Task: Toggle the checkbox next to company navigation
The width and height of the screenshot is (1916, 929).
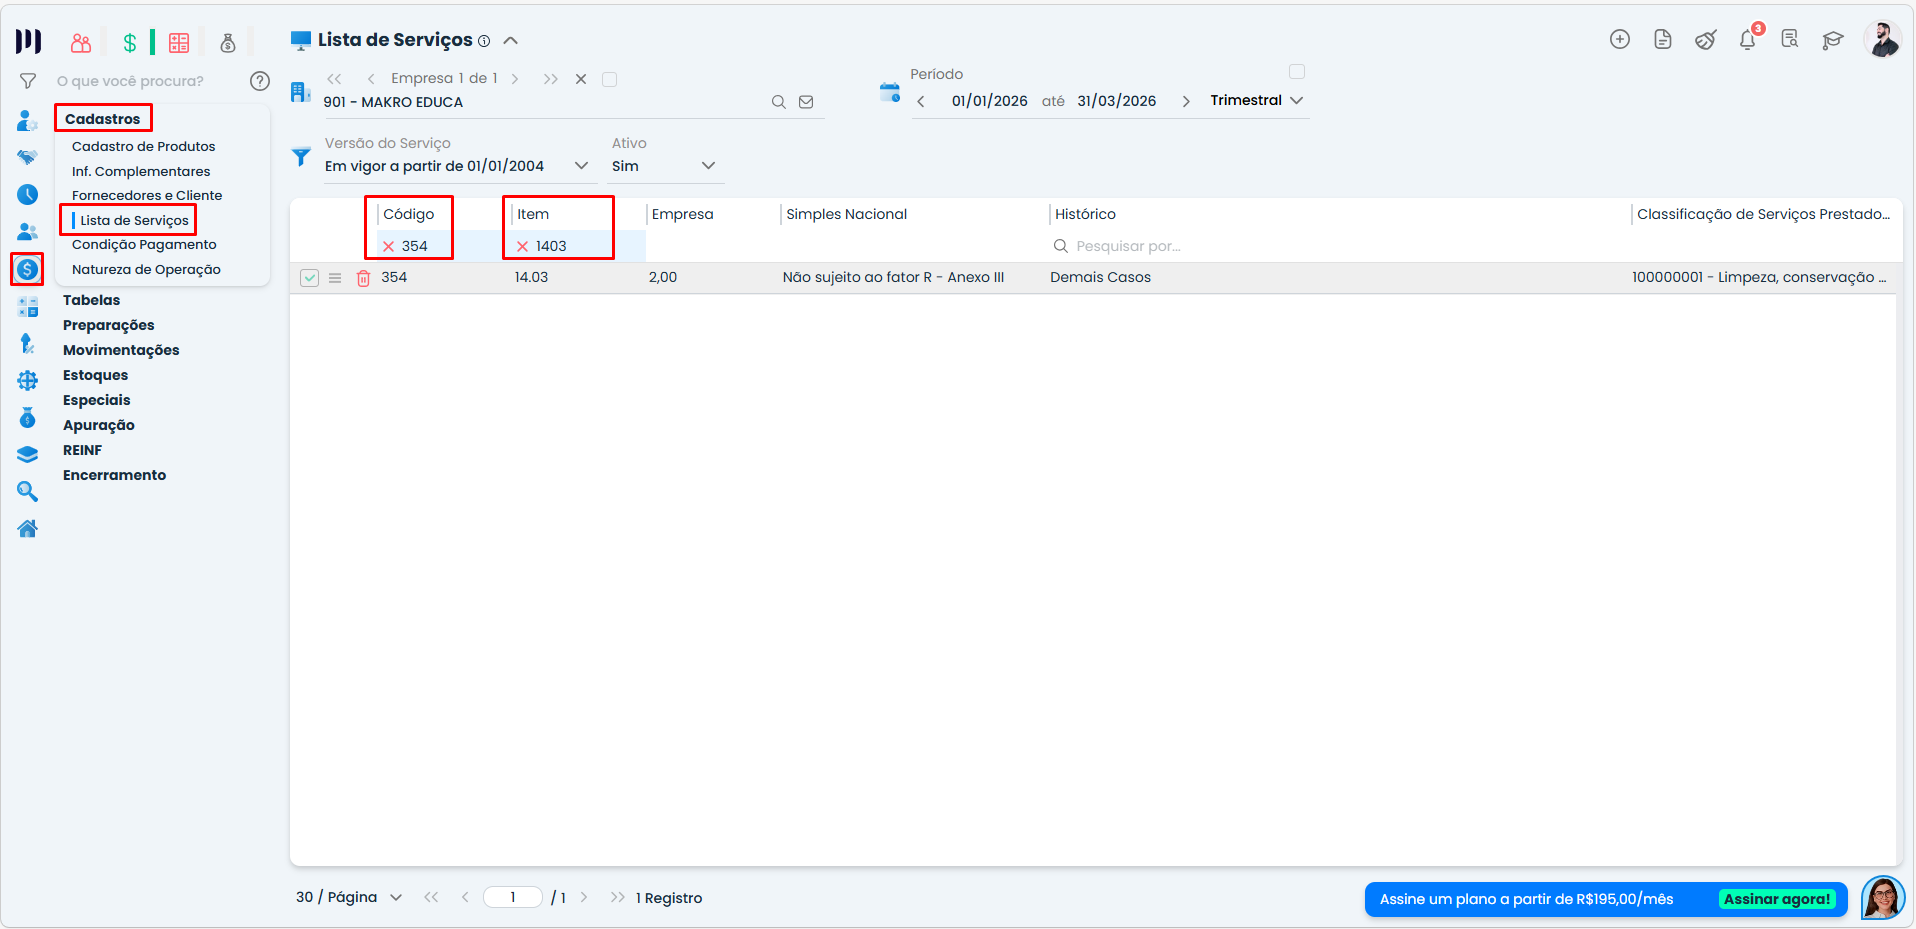Action: click(x=609, y=79)
